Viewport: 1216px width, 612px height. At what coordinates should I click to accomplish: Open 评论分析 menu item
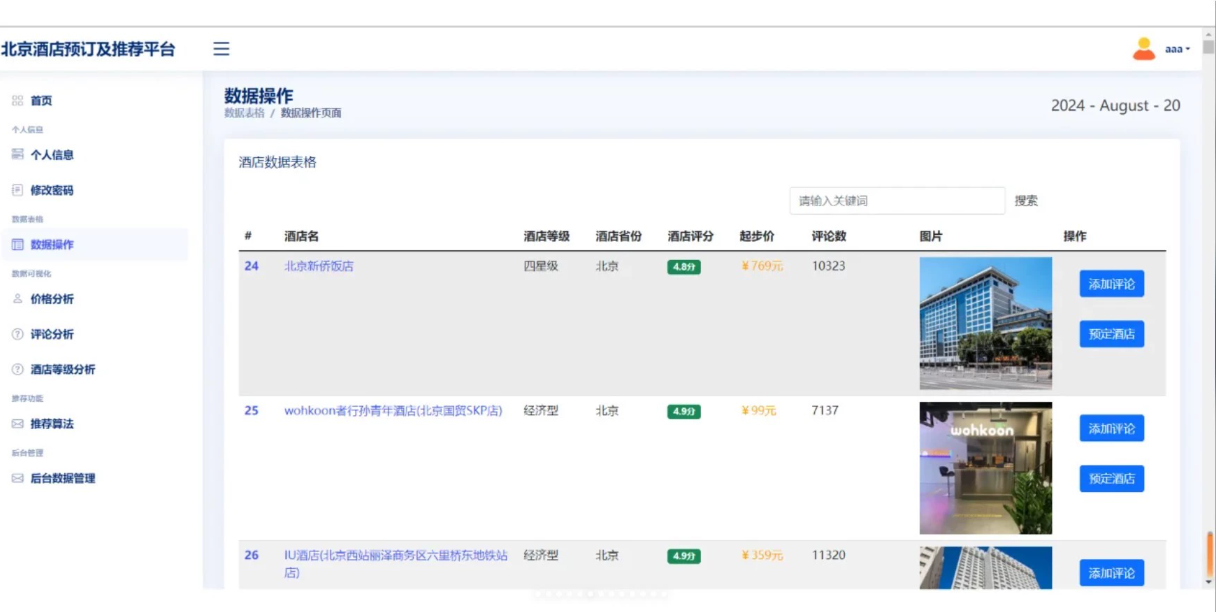click(52, 334)
